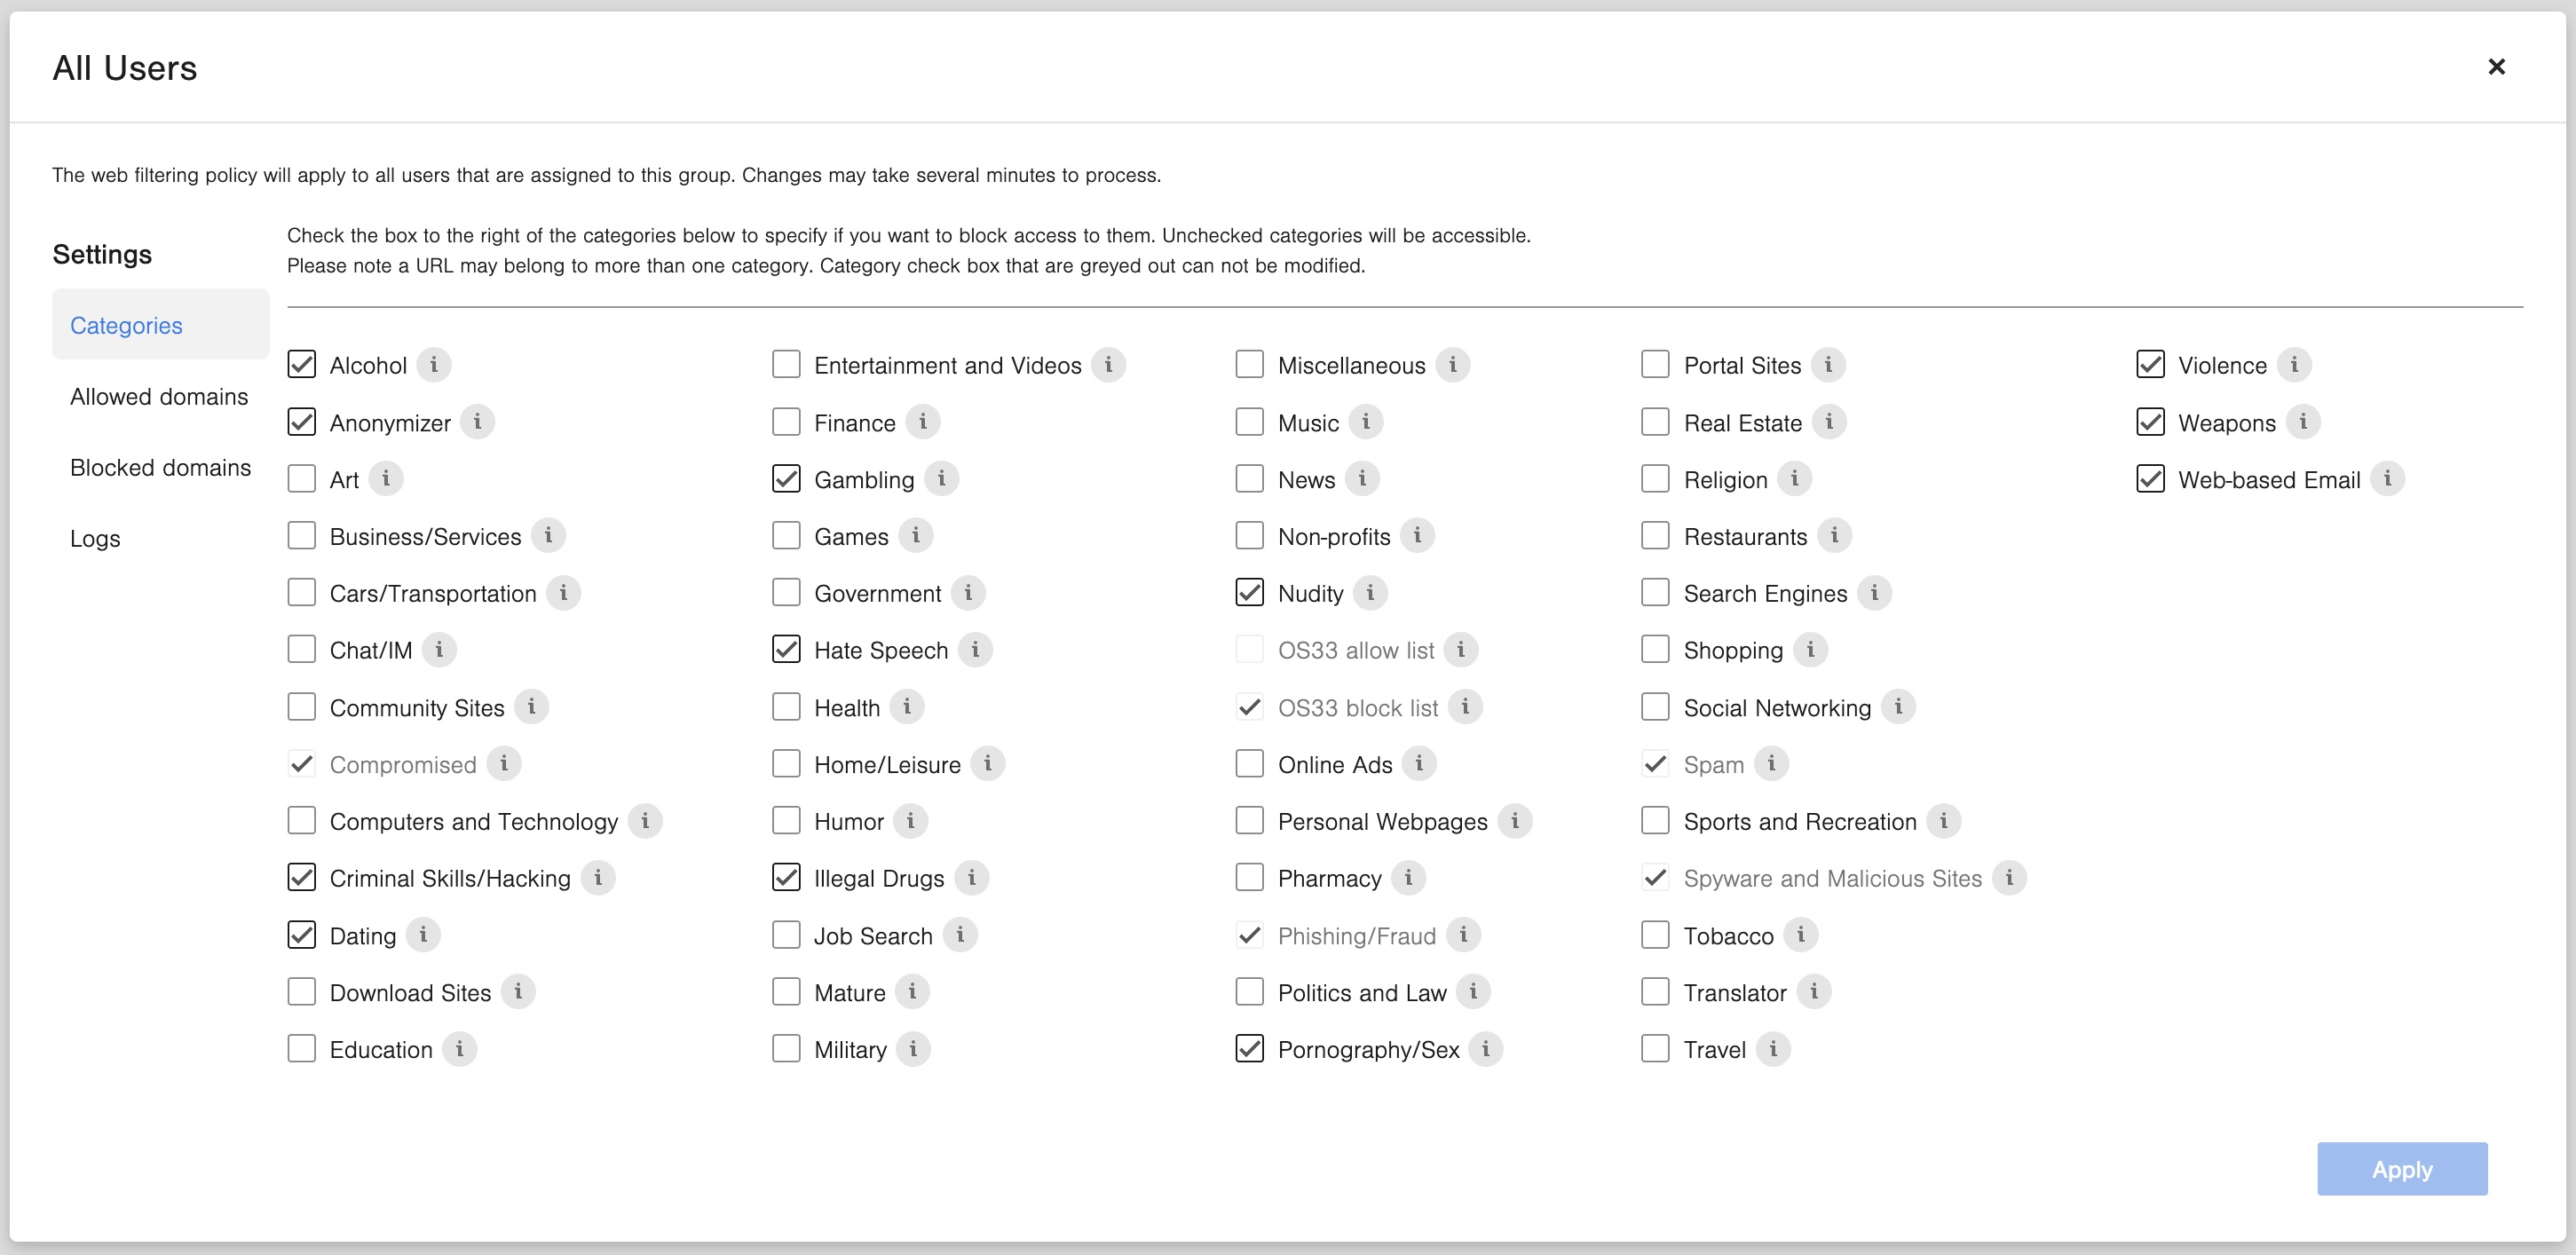Uncheck the Dating checkbox
This screenshot has width=2576, height=1255.
301,935
